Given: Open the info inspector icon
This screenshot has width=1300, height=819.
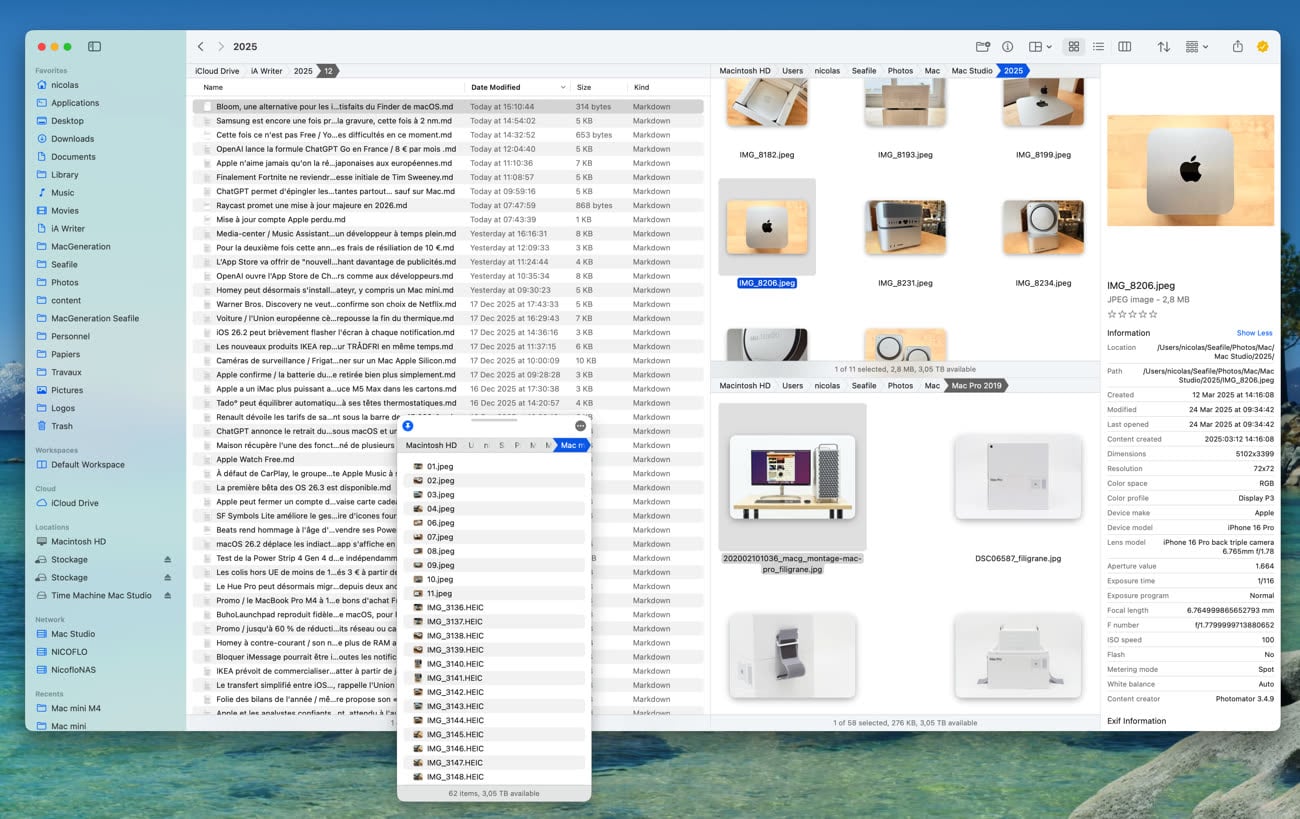Looking at the screenshot, I should coord(1007,47).
